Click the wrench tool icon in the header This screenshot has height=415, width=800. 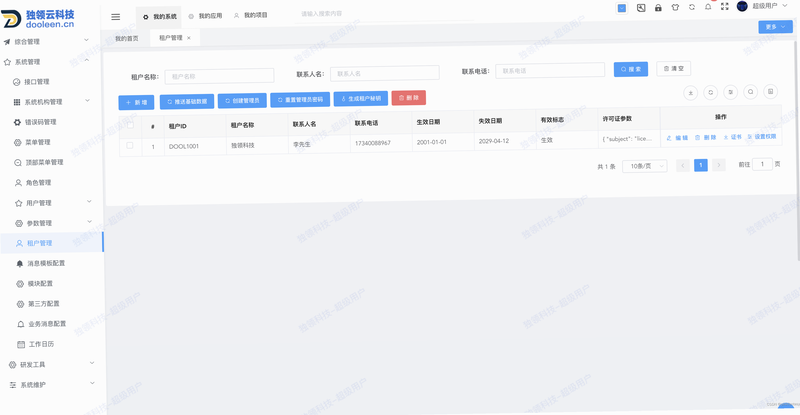(641, 8)
